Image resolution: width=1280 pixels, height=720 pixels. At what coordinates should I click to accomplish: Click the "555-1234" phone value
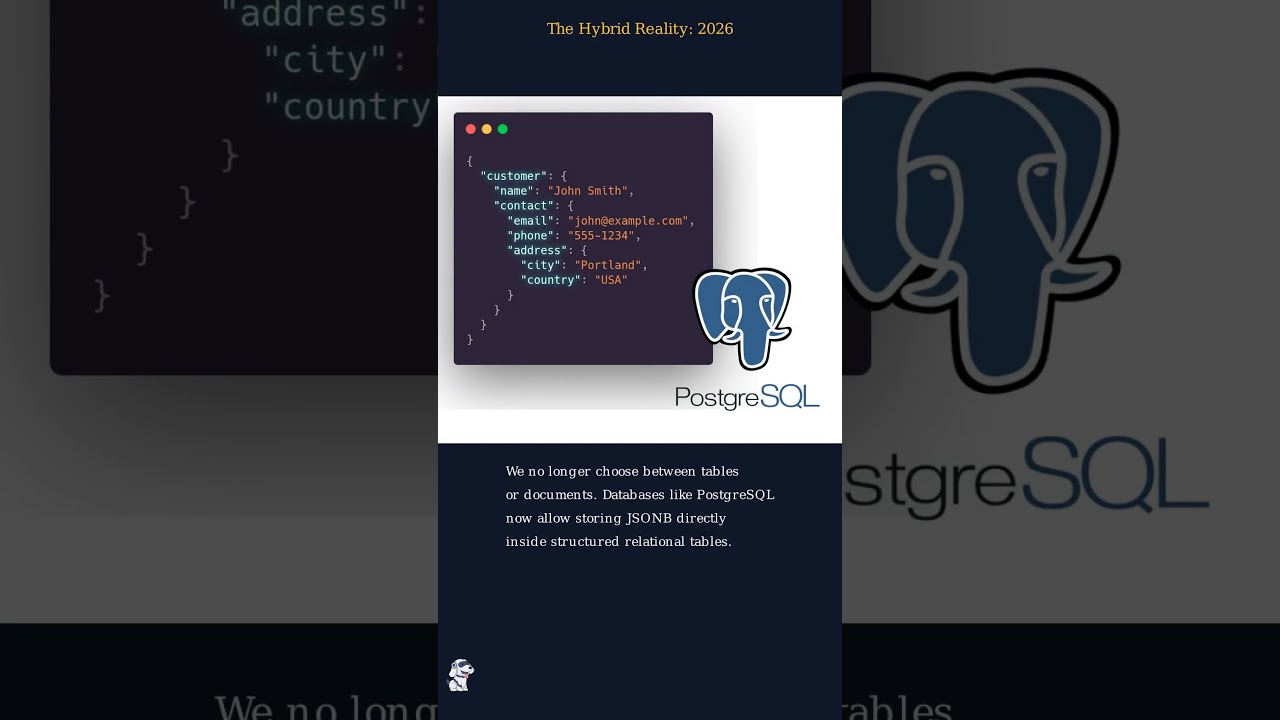pyautogui.click(x=601, y=236)
